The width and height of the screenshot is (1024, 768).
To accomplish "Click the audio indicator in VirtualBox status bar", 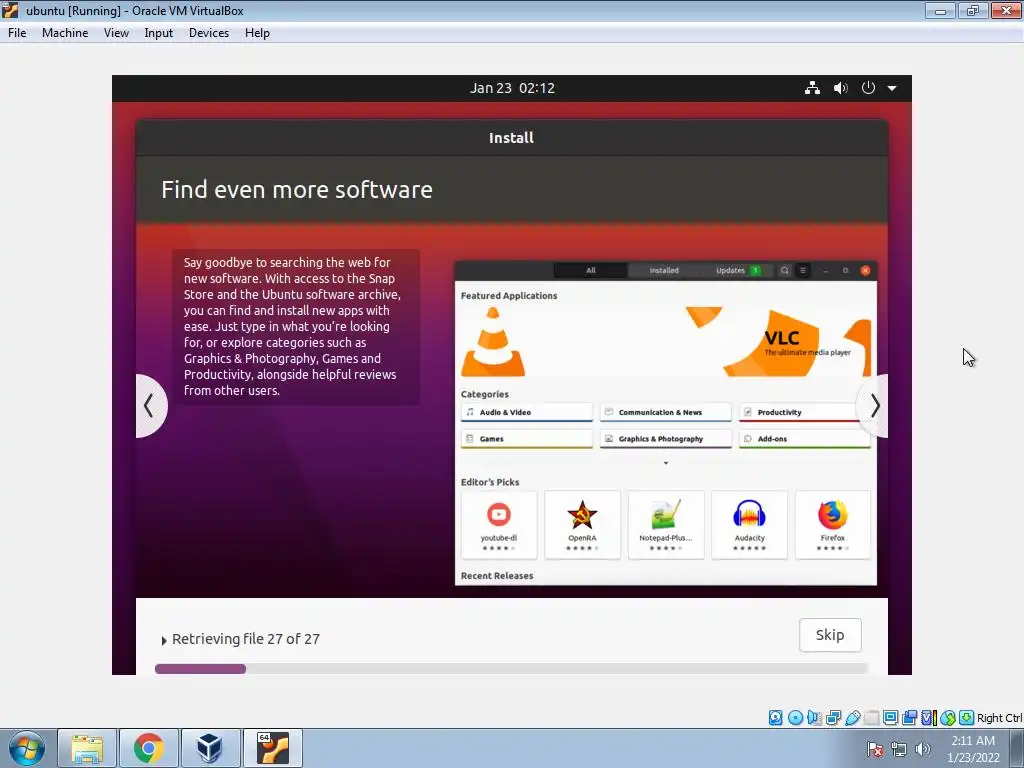I will pyautogui.click(x=814, y=718).
